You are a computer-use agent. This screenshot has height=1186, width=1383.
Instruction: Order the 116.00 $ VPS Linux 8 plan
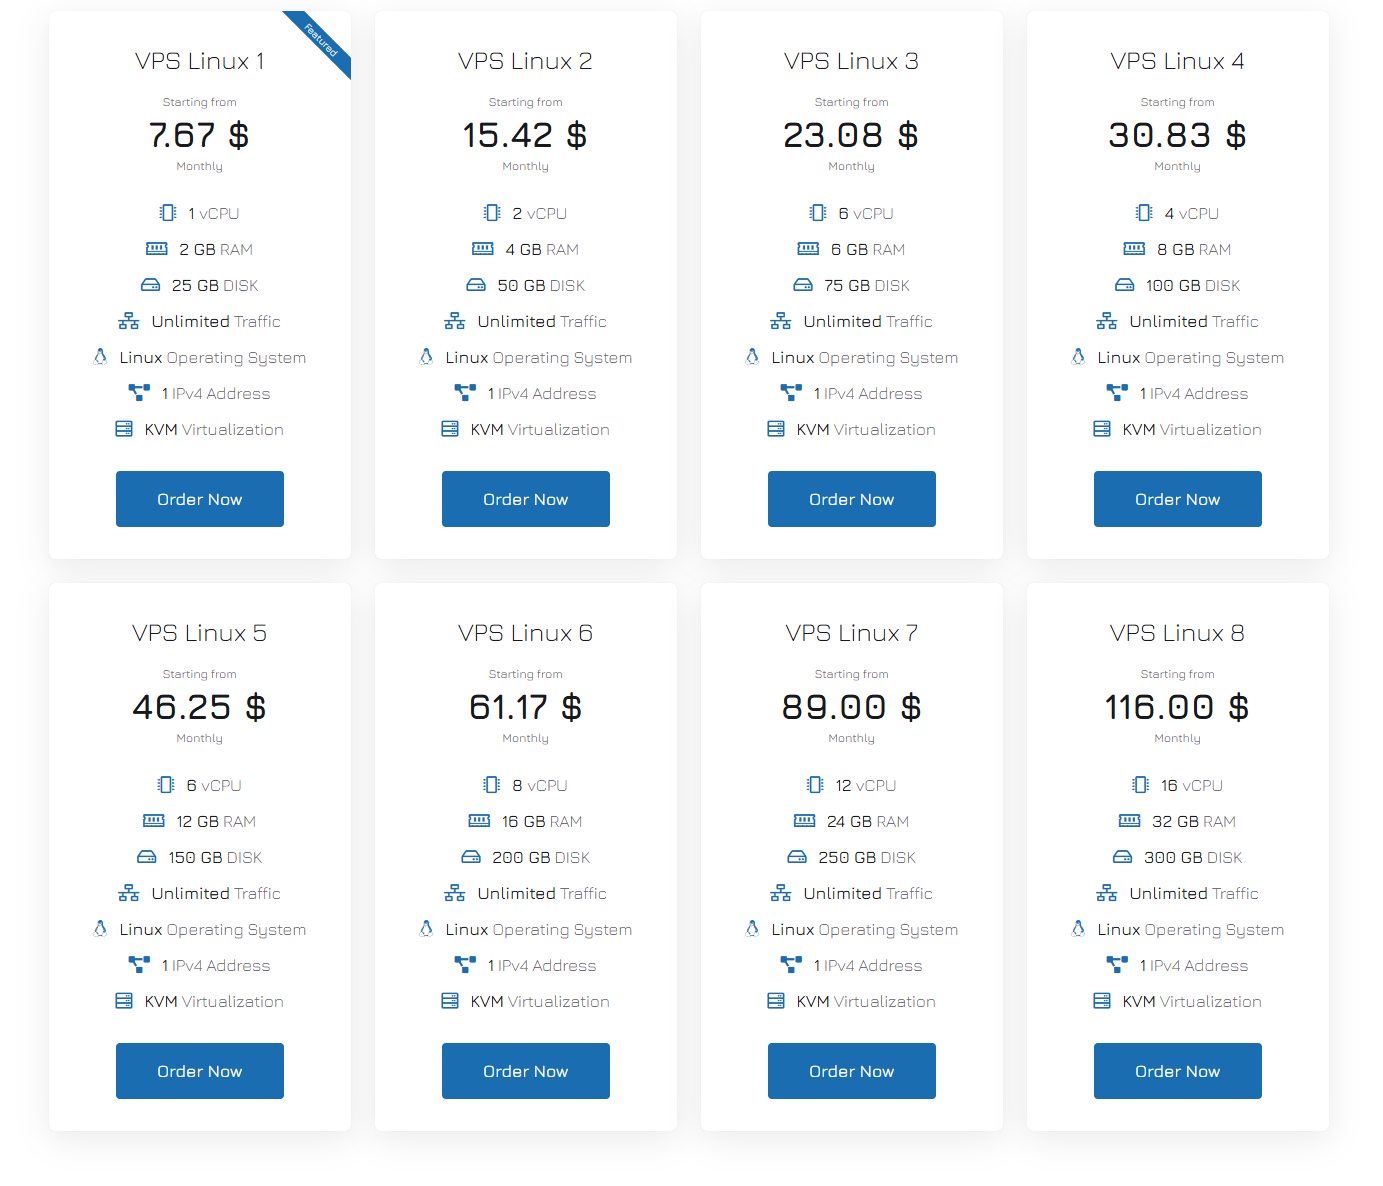point(1178,1071)
